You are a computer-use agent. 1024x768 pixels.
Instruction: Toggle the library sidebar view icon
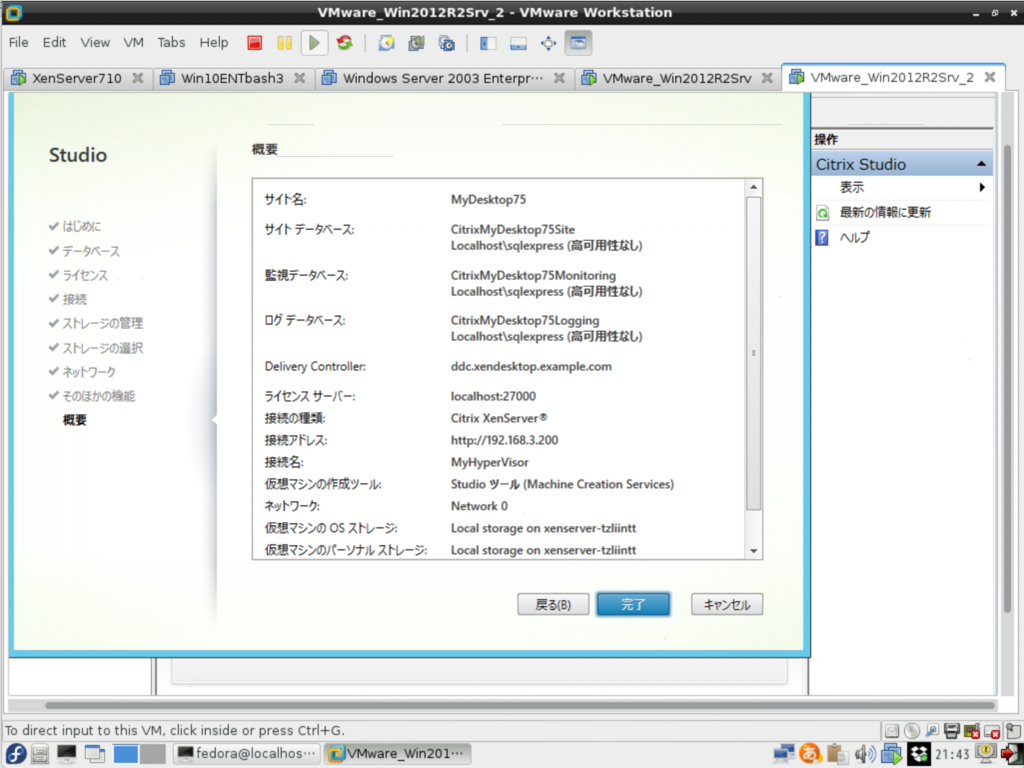pyautogui.click(x=488, y=43)
